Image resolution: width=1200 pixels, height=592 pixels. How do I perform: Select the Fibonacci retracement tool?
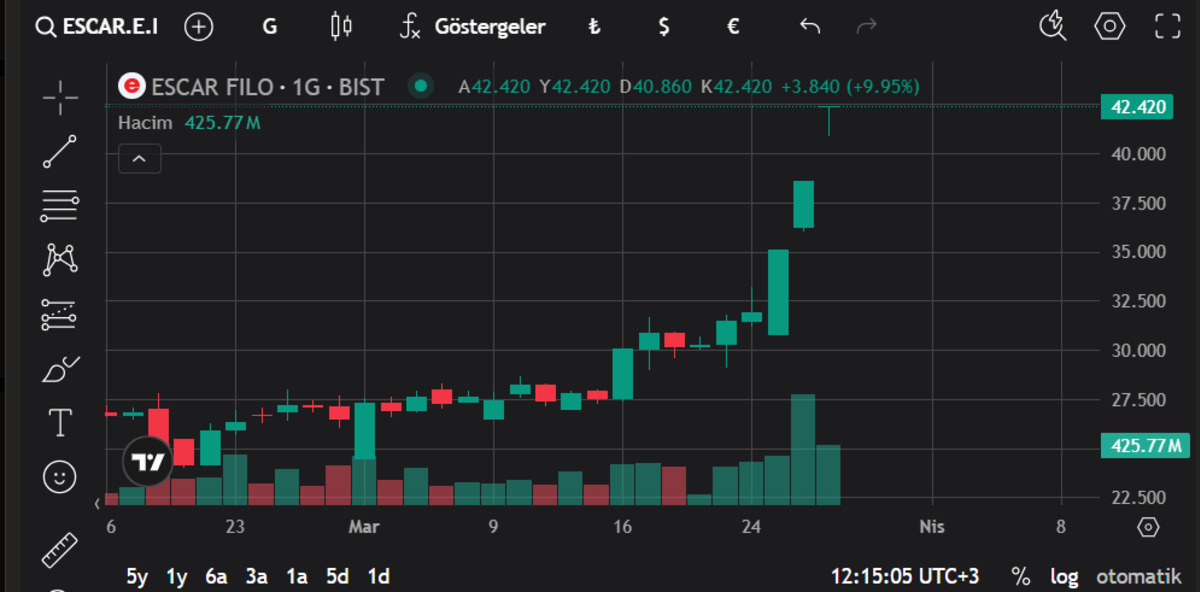(x=60, y=205)
